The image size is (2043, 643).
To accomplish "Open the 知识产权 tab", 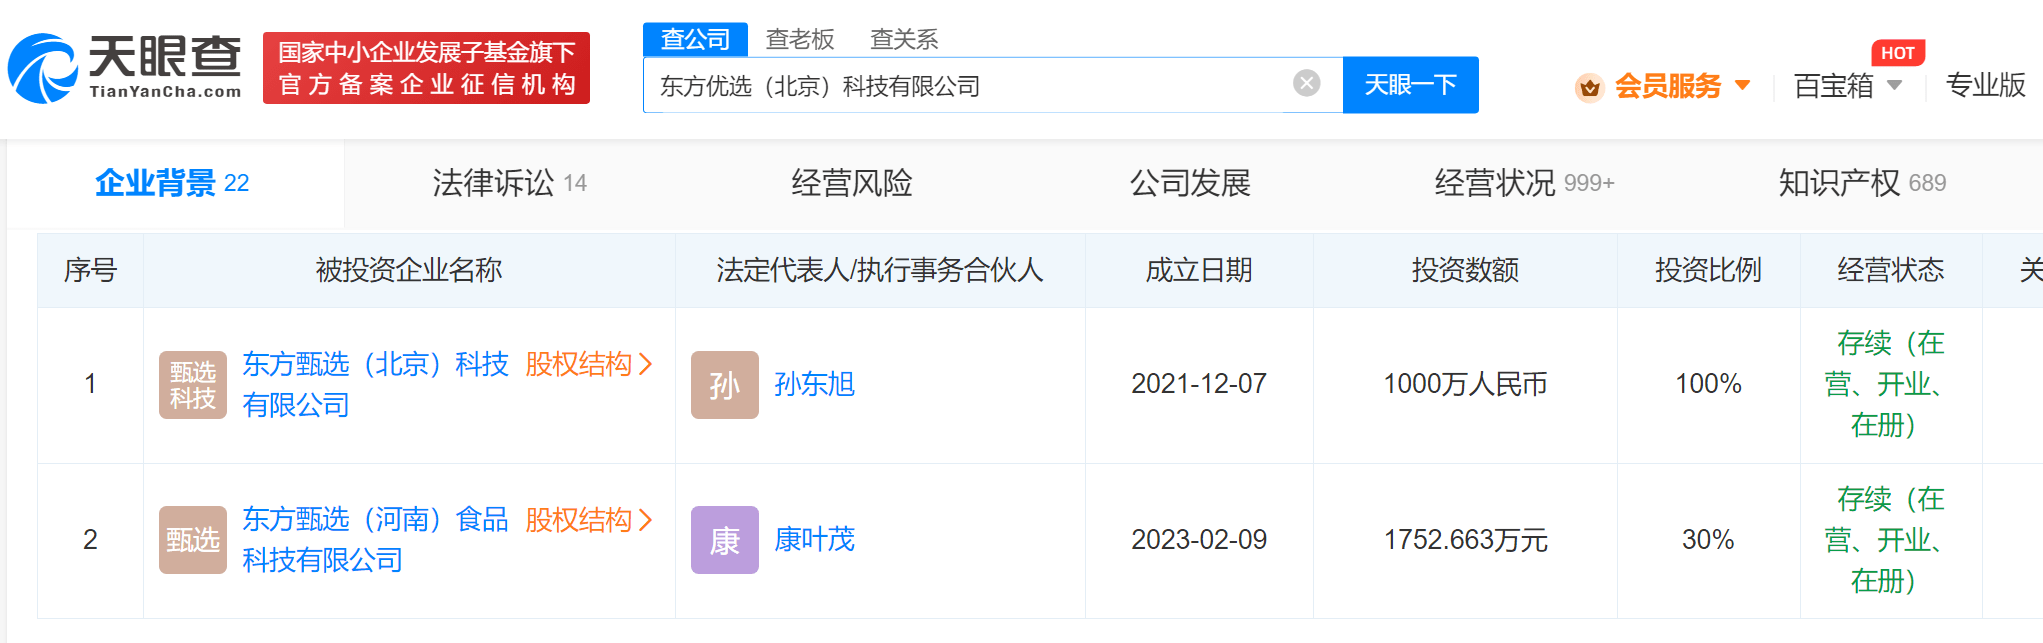I will [1862, 183].
